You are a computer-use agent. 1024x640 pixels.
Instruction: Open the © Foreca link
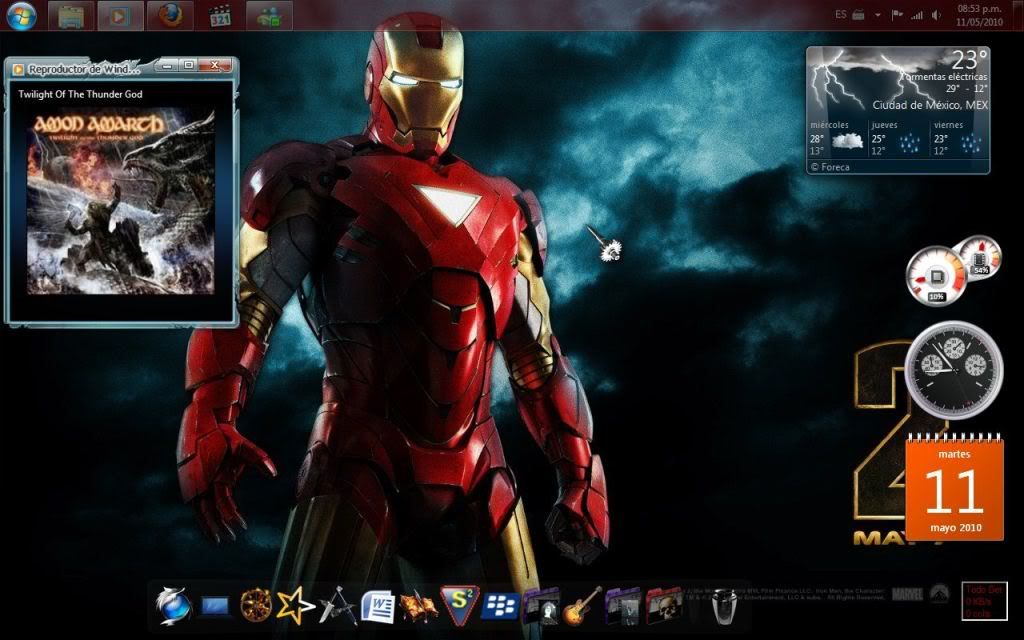tap(830, 167)
